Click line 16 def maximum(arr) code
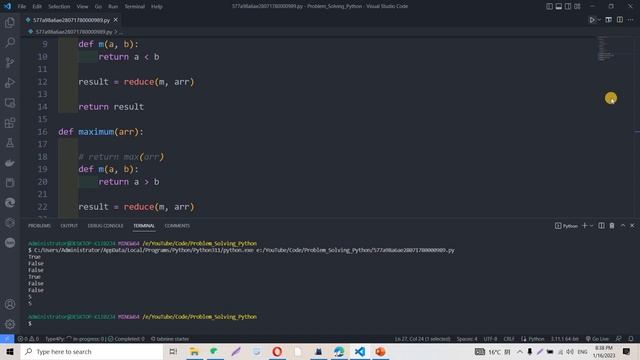The image size is (640, 360). (101, 132)
